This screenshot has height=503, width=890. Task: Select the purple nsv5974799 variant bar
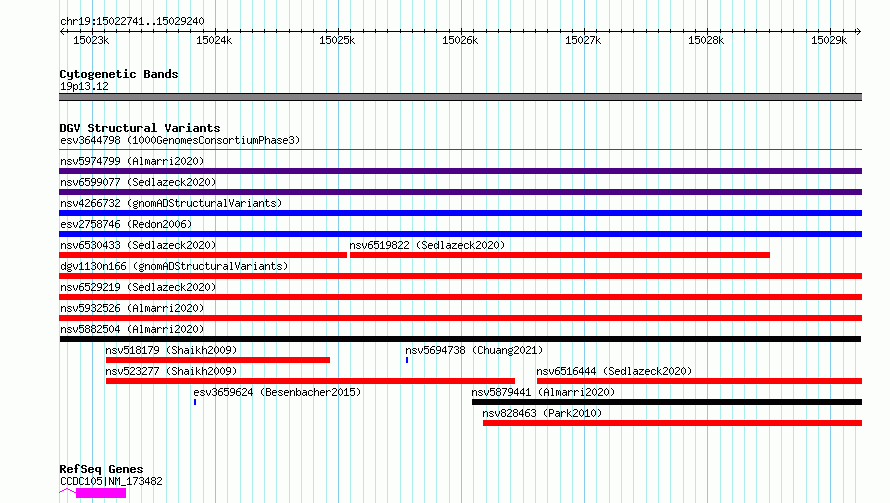[460, 171]
